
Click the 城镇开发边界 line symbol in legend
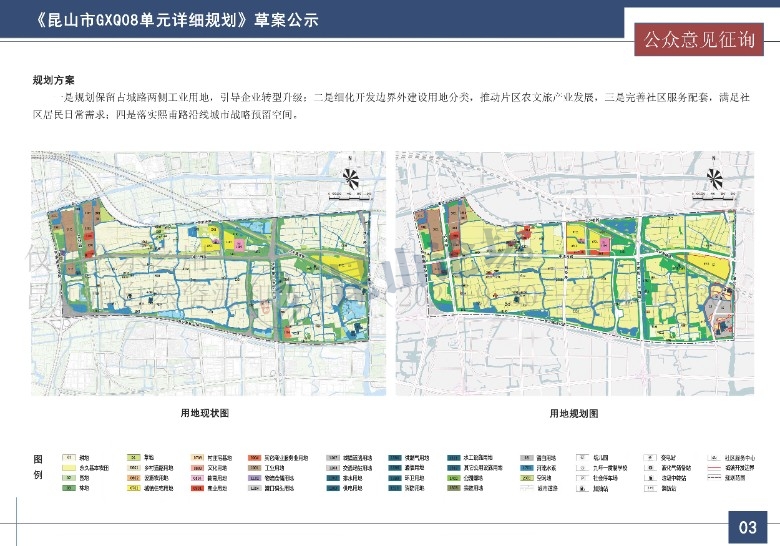click(x=715, y=467)
